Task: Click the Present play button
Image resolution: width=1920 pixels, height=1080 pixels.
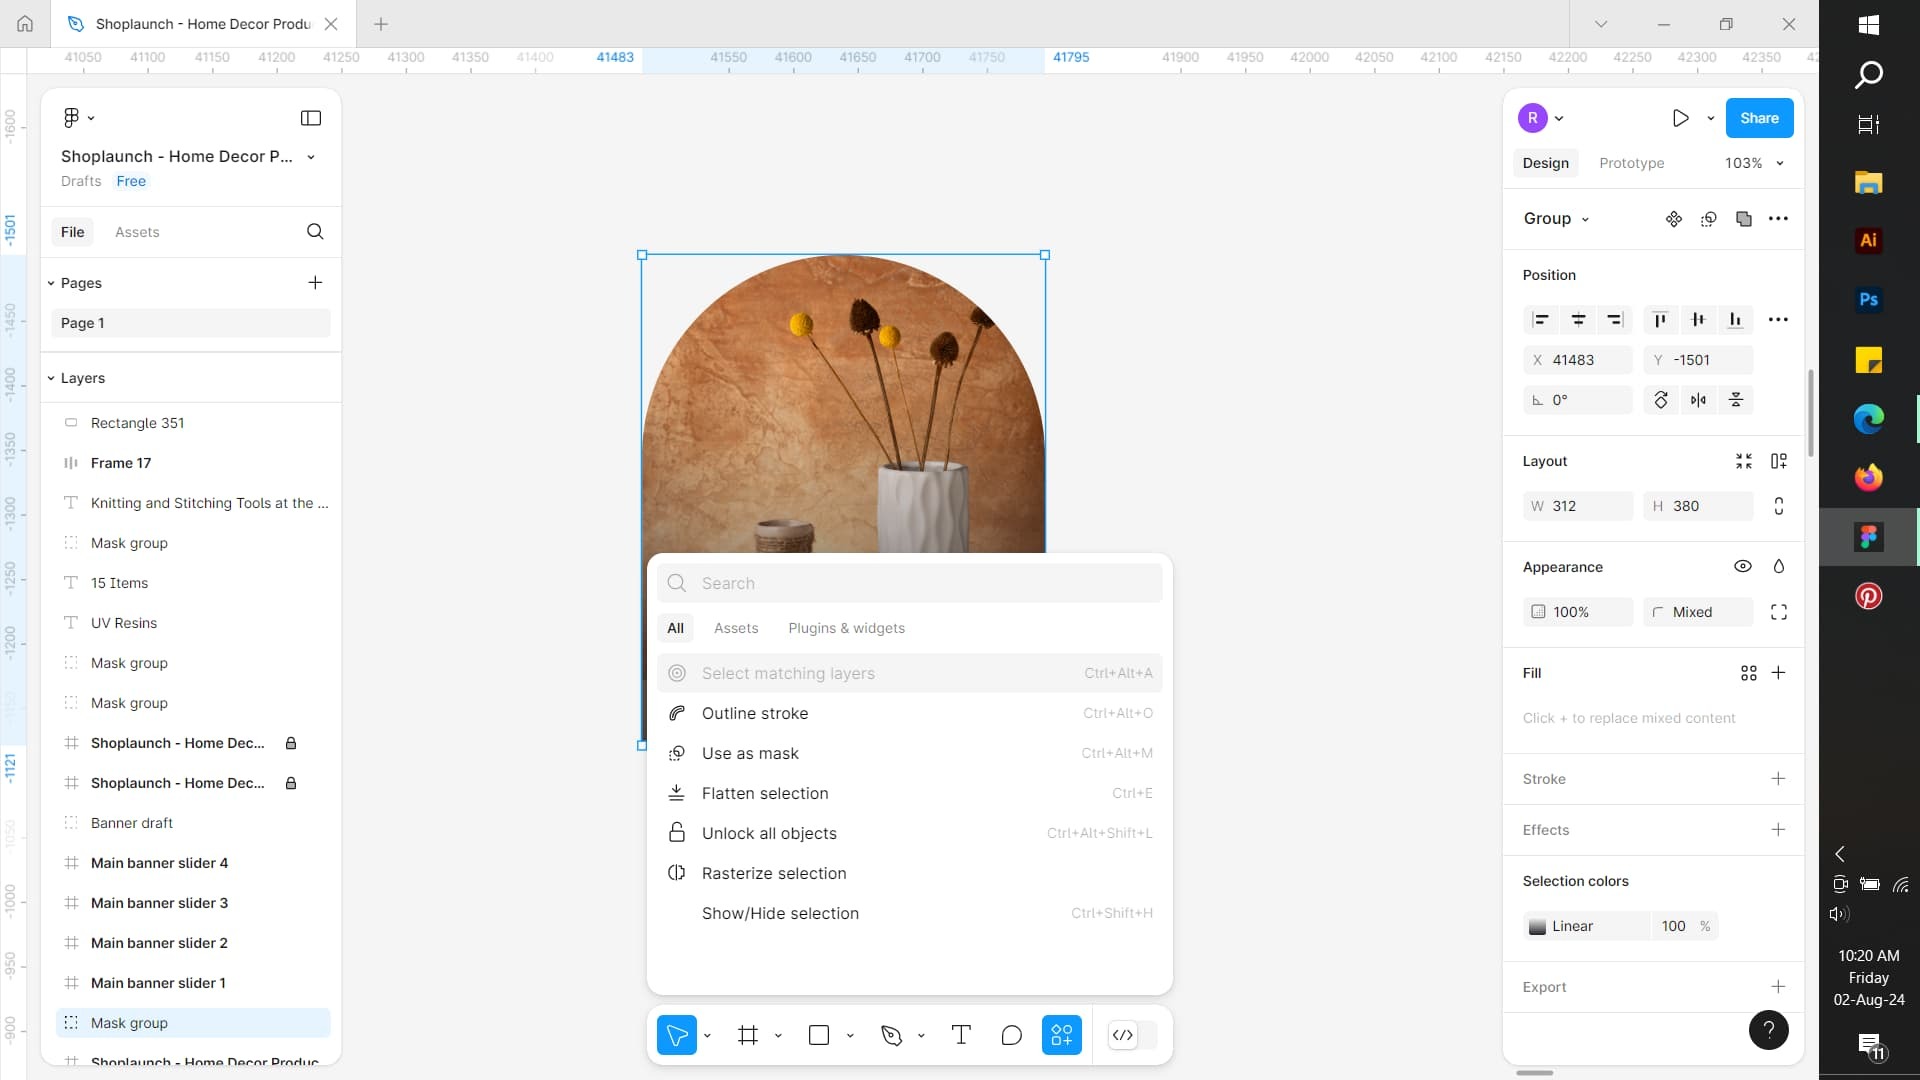Action: point(1680,118)
